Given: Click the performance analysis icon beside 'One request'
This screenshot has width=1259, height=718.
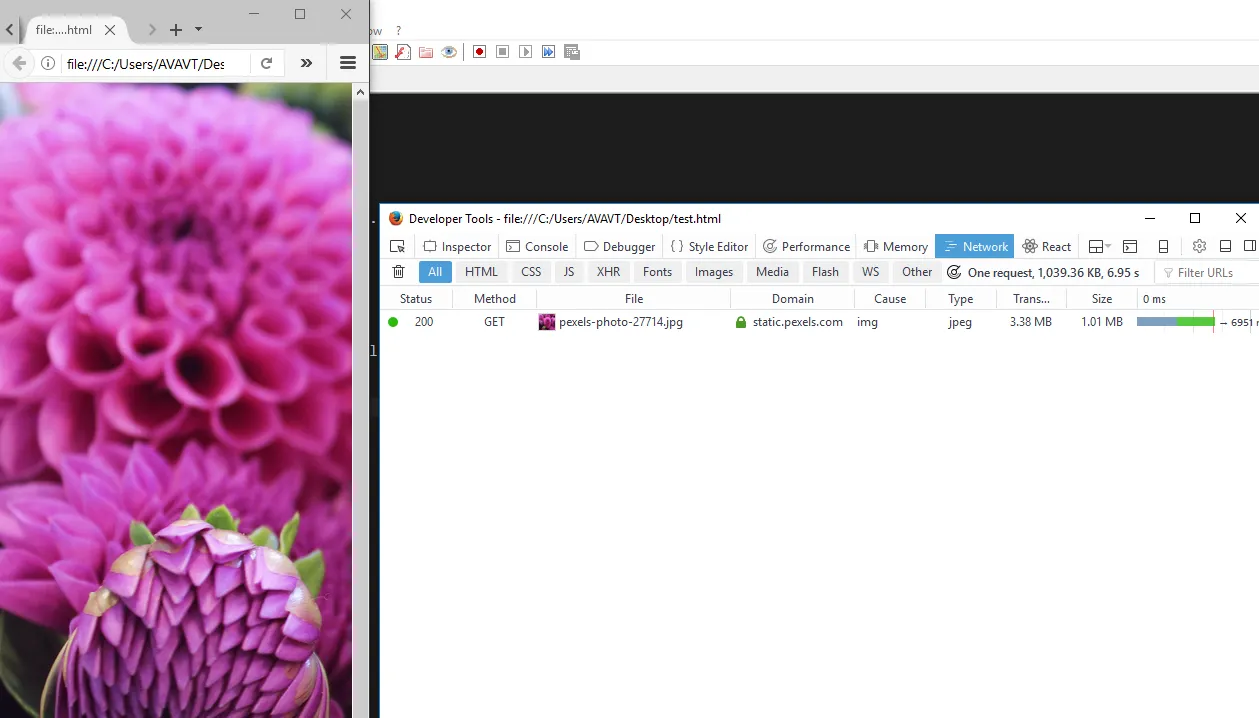Looking at the screenshot, I should [954, 272].
